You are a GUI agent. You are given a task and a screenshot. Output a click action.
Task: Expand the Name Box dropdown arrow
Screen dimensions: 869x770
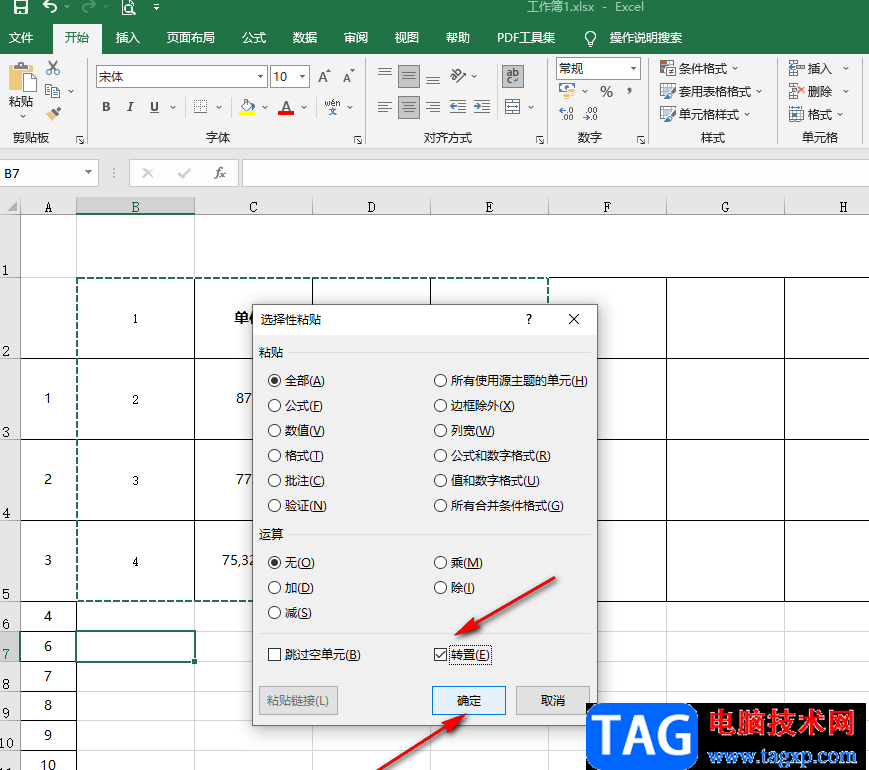point(88,172)
